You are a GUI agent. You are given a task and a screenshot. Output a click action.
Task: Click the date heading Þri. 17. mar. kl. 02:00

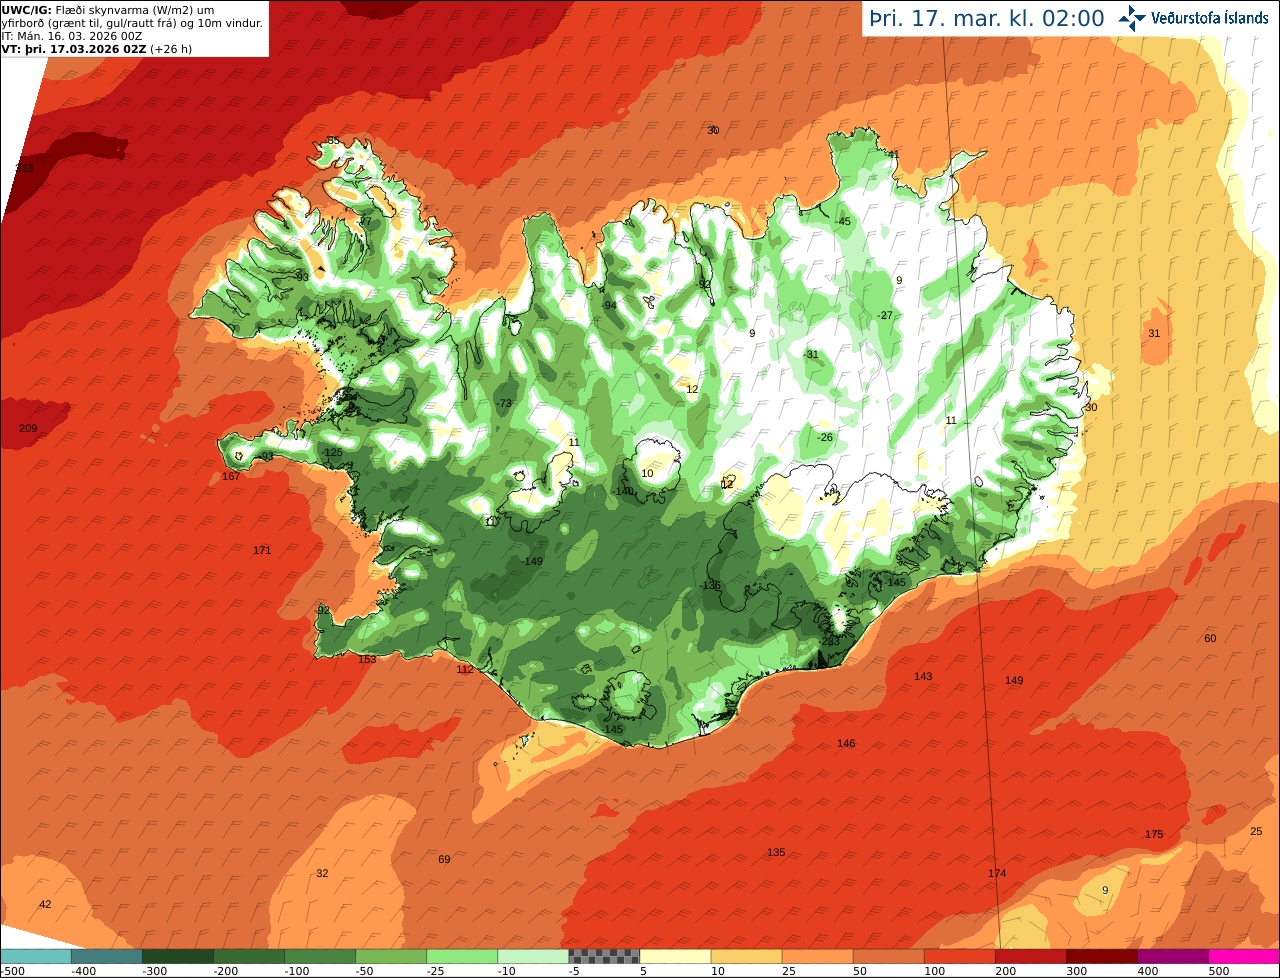(986, 18)
